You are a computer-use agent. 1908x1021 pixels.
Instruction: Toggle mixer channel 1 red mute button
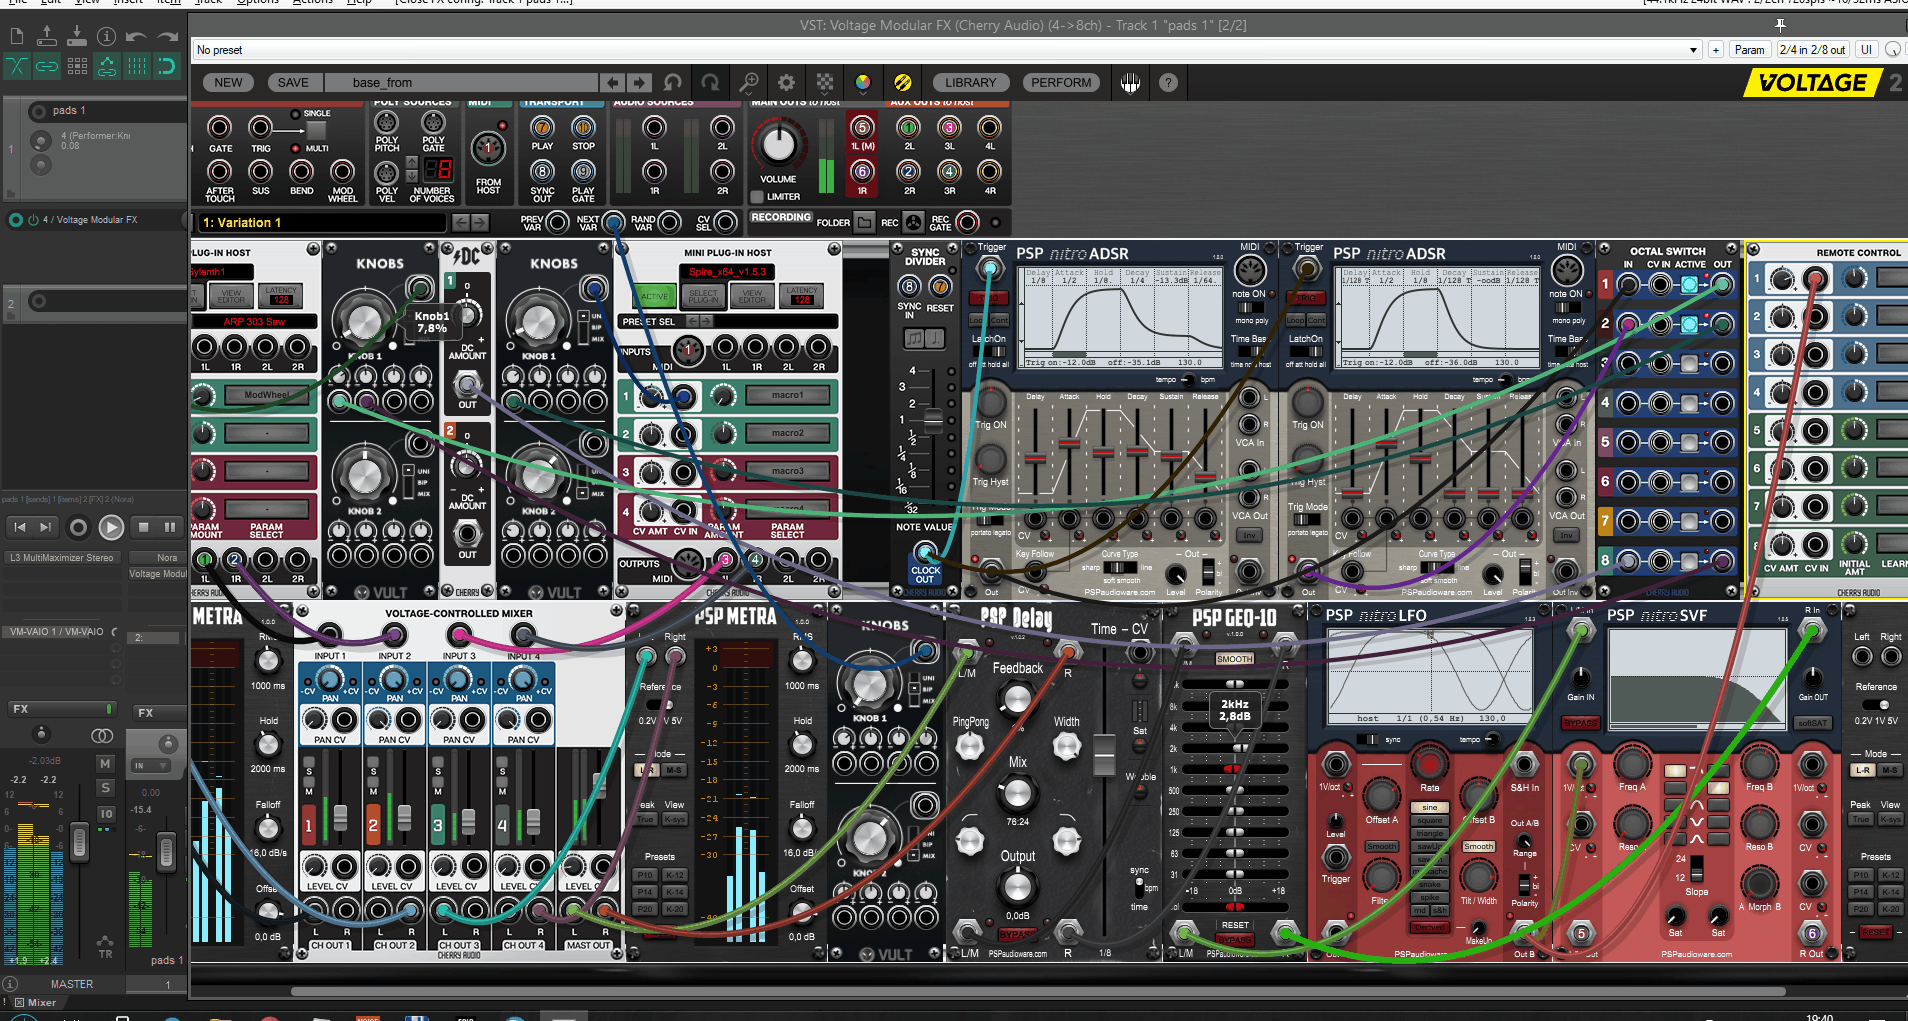309,825
